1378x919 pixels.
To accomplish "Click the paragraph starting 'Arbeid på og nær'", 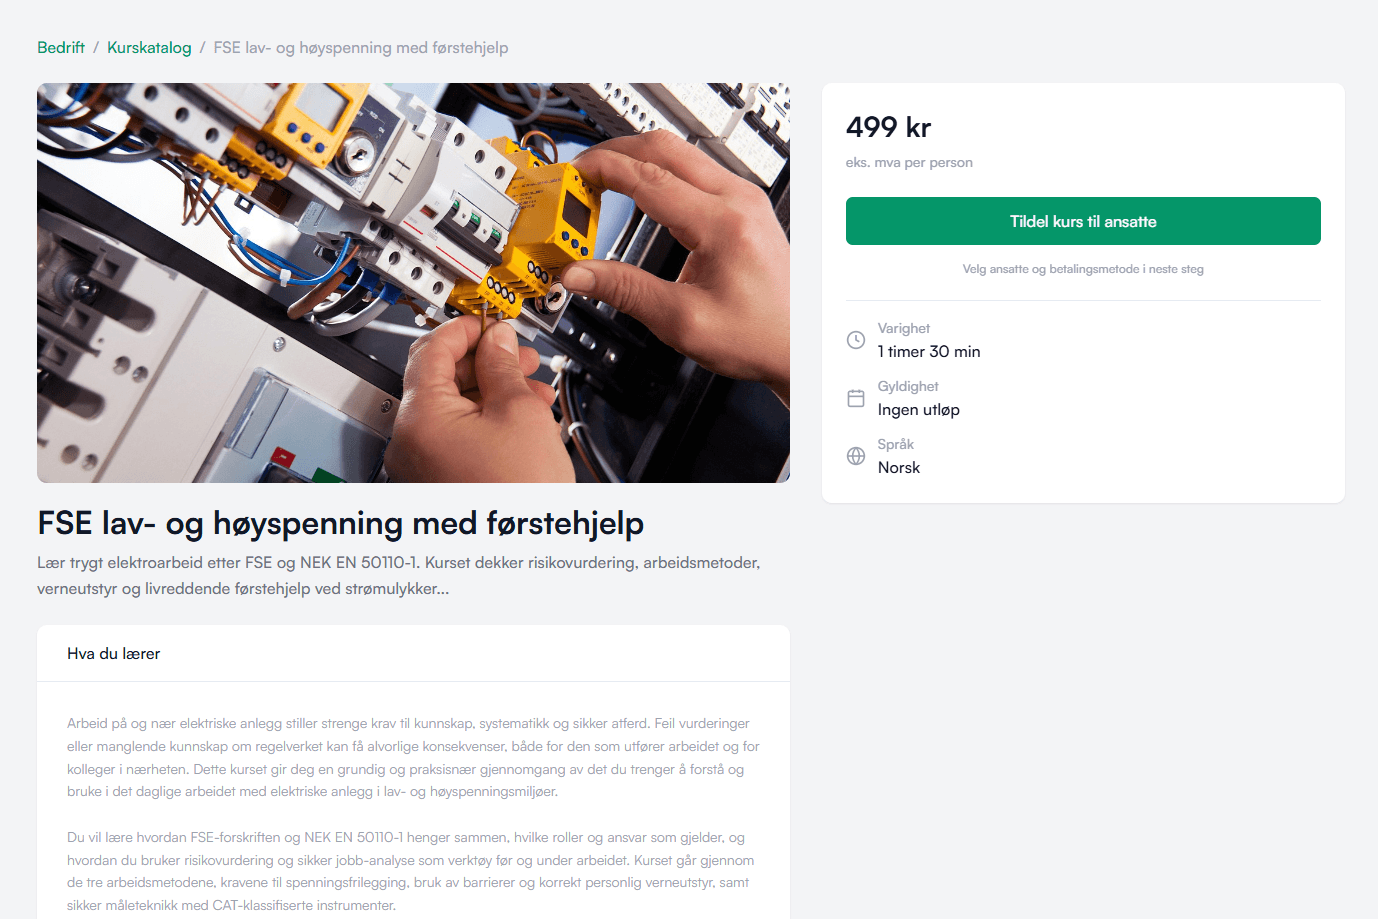I will [x=413, y=757].
